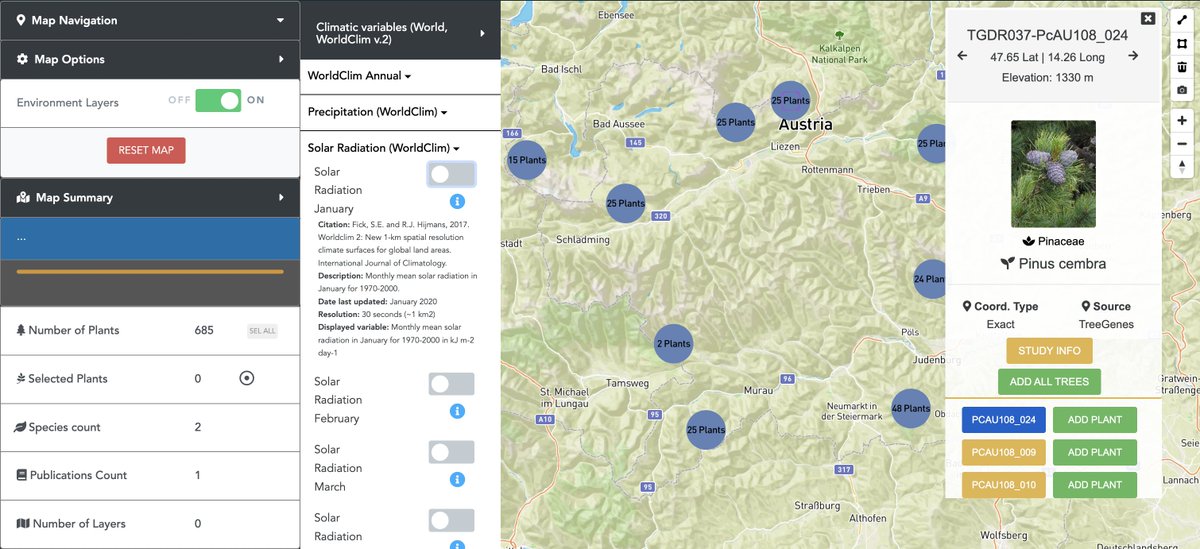This screenshot has width=1200, height=549.
Task: Click the Coord. Type pin icon
Action: 966,306
